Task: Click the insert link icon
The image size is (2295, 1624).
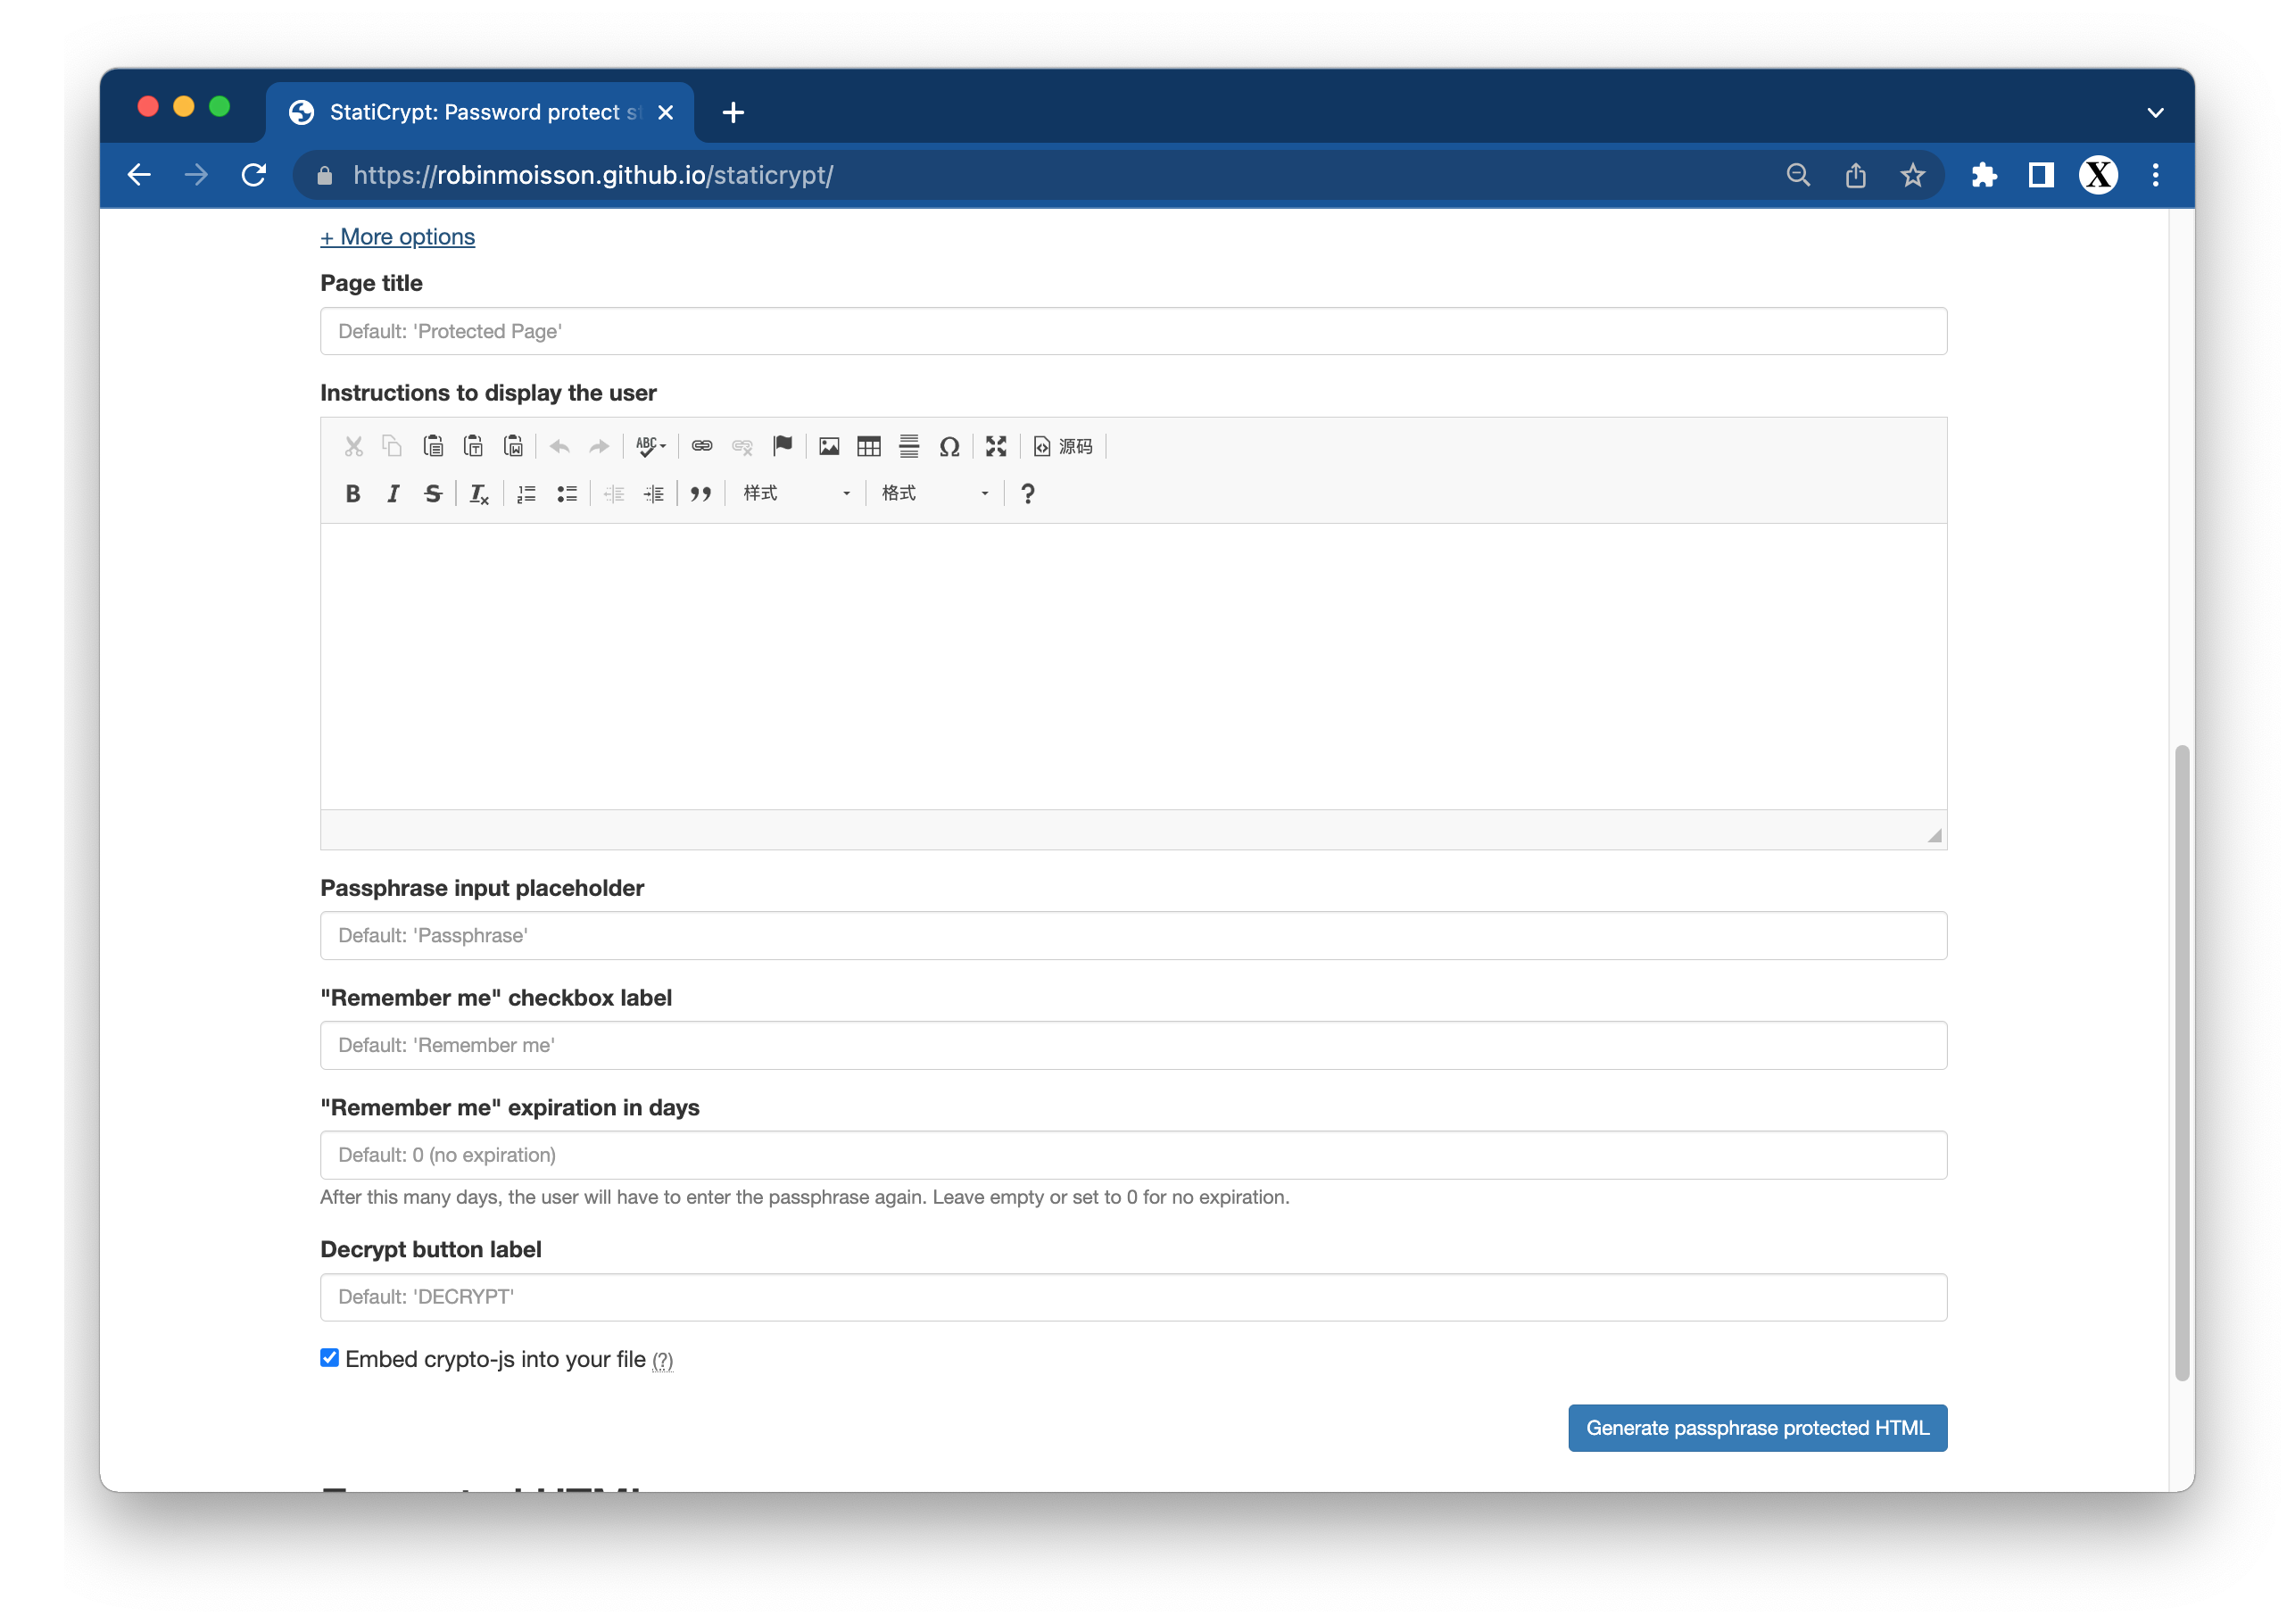Action: 702,446
